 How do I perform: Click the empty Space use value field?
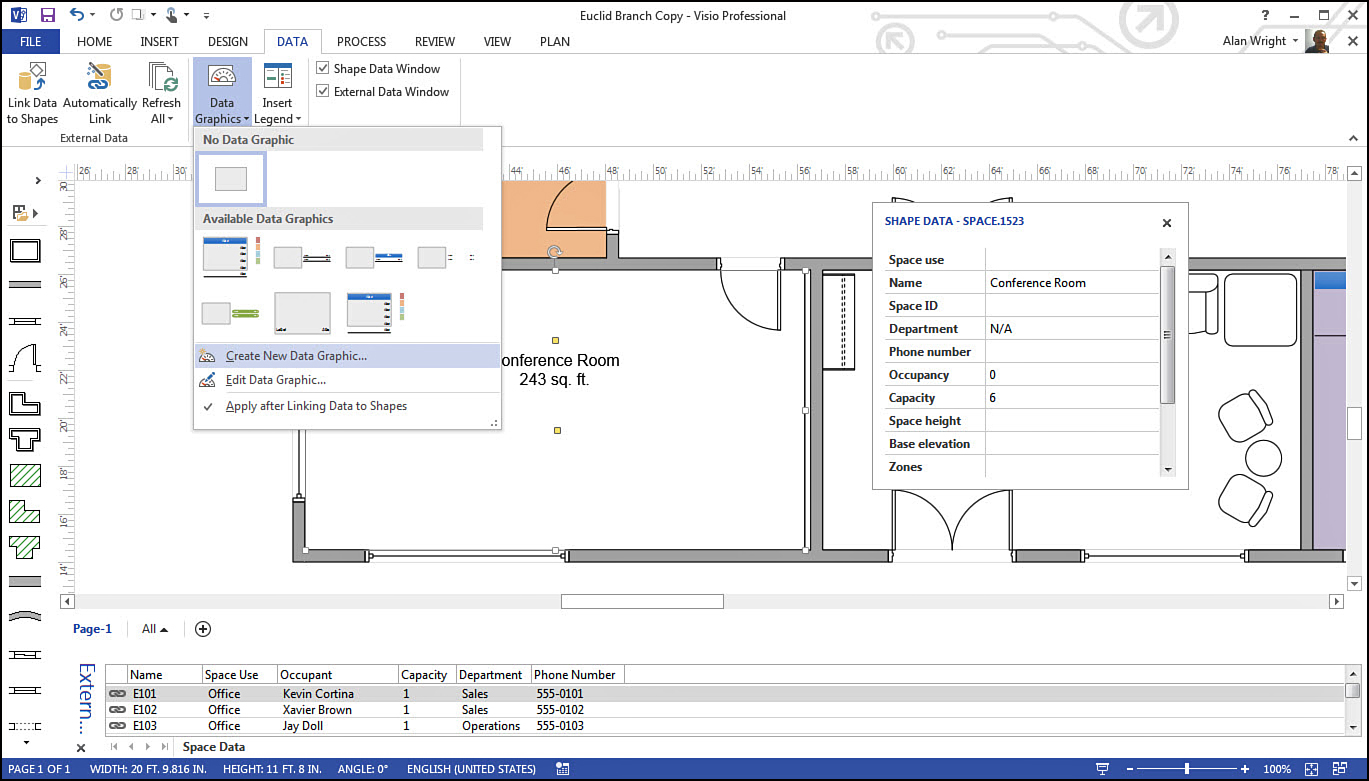coord(1072,260)
